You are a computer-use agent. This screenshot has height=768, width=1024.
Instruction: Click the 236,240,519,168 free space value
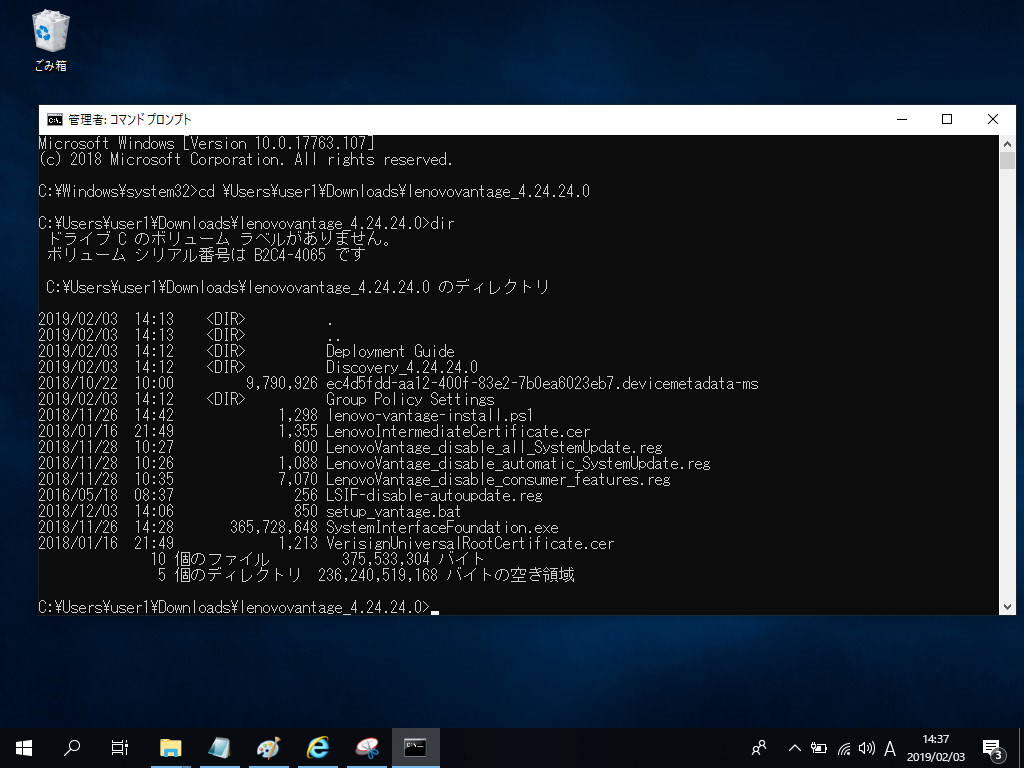(x=378, y=575)
